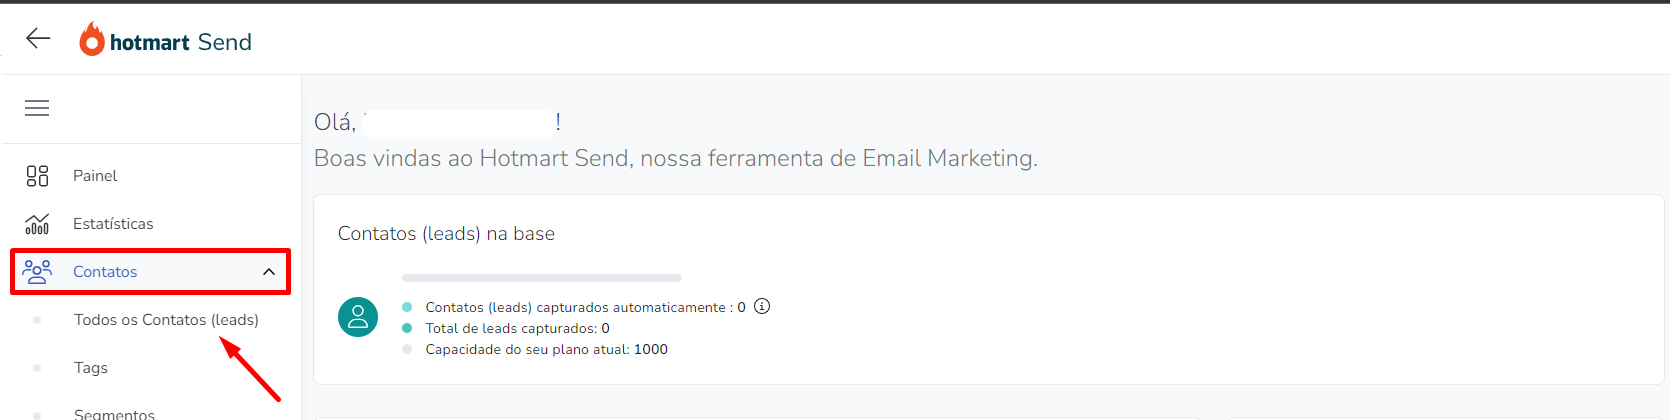Click the Contatos people icon

tap(37, 272)
